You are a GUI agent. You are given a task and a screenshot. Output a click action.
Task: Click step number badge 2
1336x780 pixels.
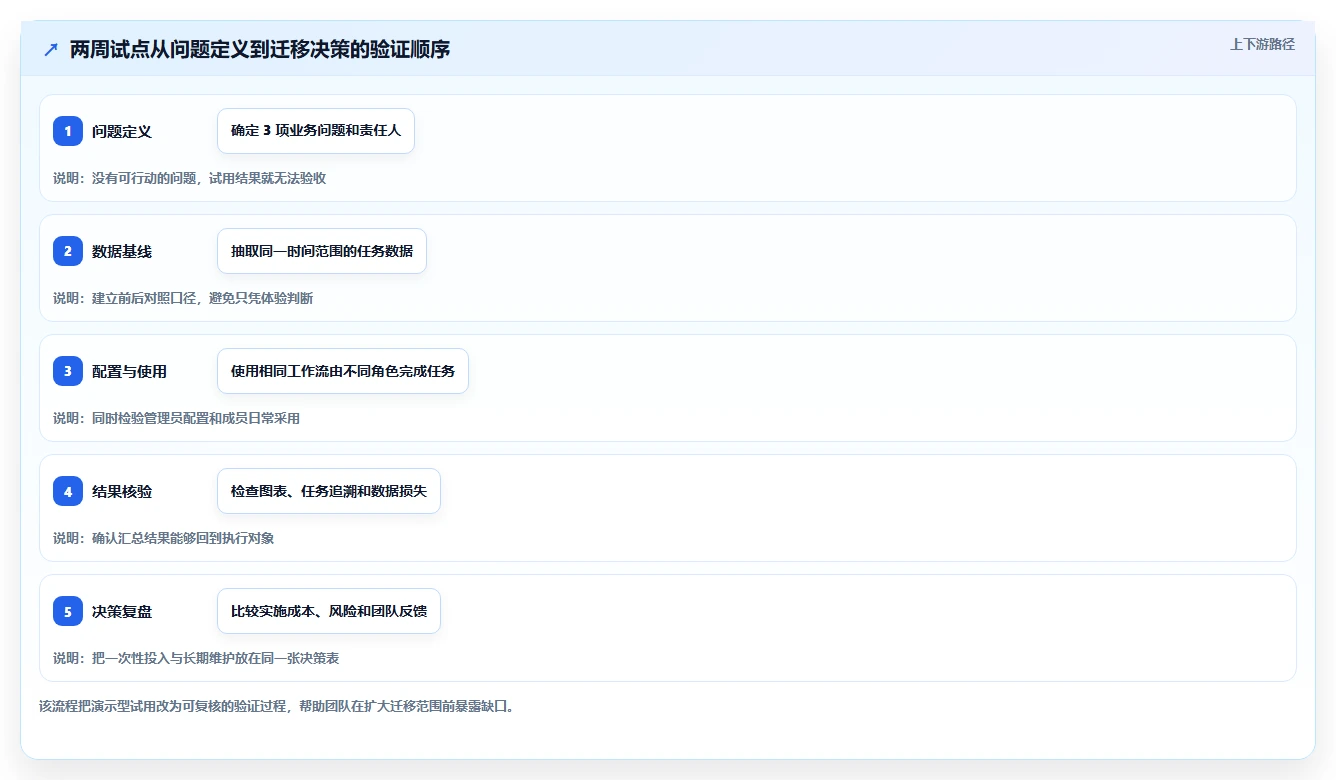[x=68, y=251]
